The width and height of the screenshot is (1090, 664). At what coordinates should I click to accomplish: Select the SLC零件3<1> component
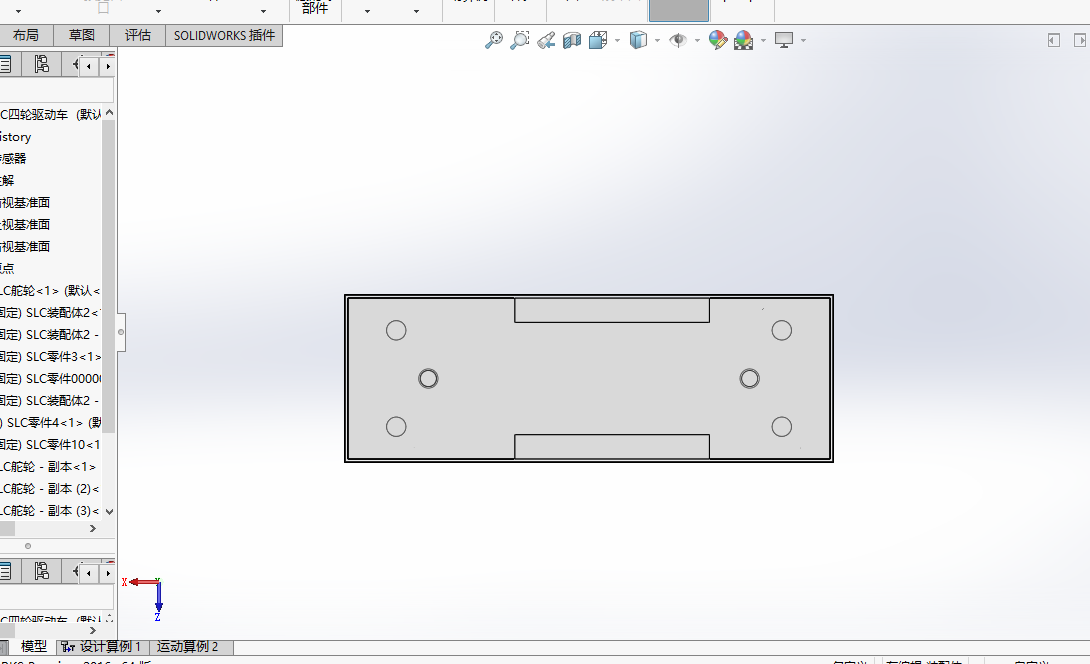[51, 357]
